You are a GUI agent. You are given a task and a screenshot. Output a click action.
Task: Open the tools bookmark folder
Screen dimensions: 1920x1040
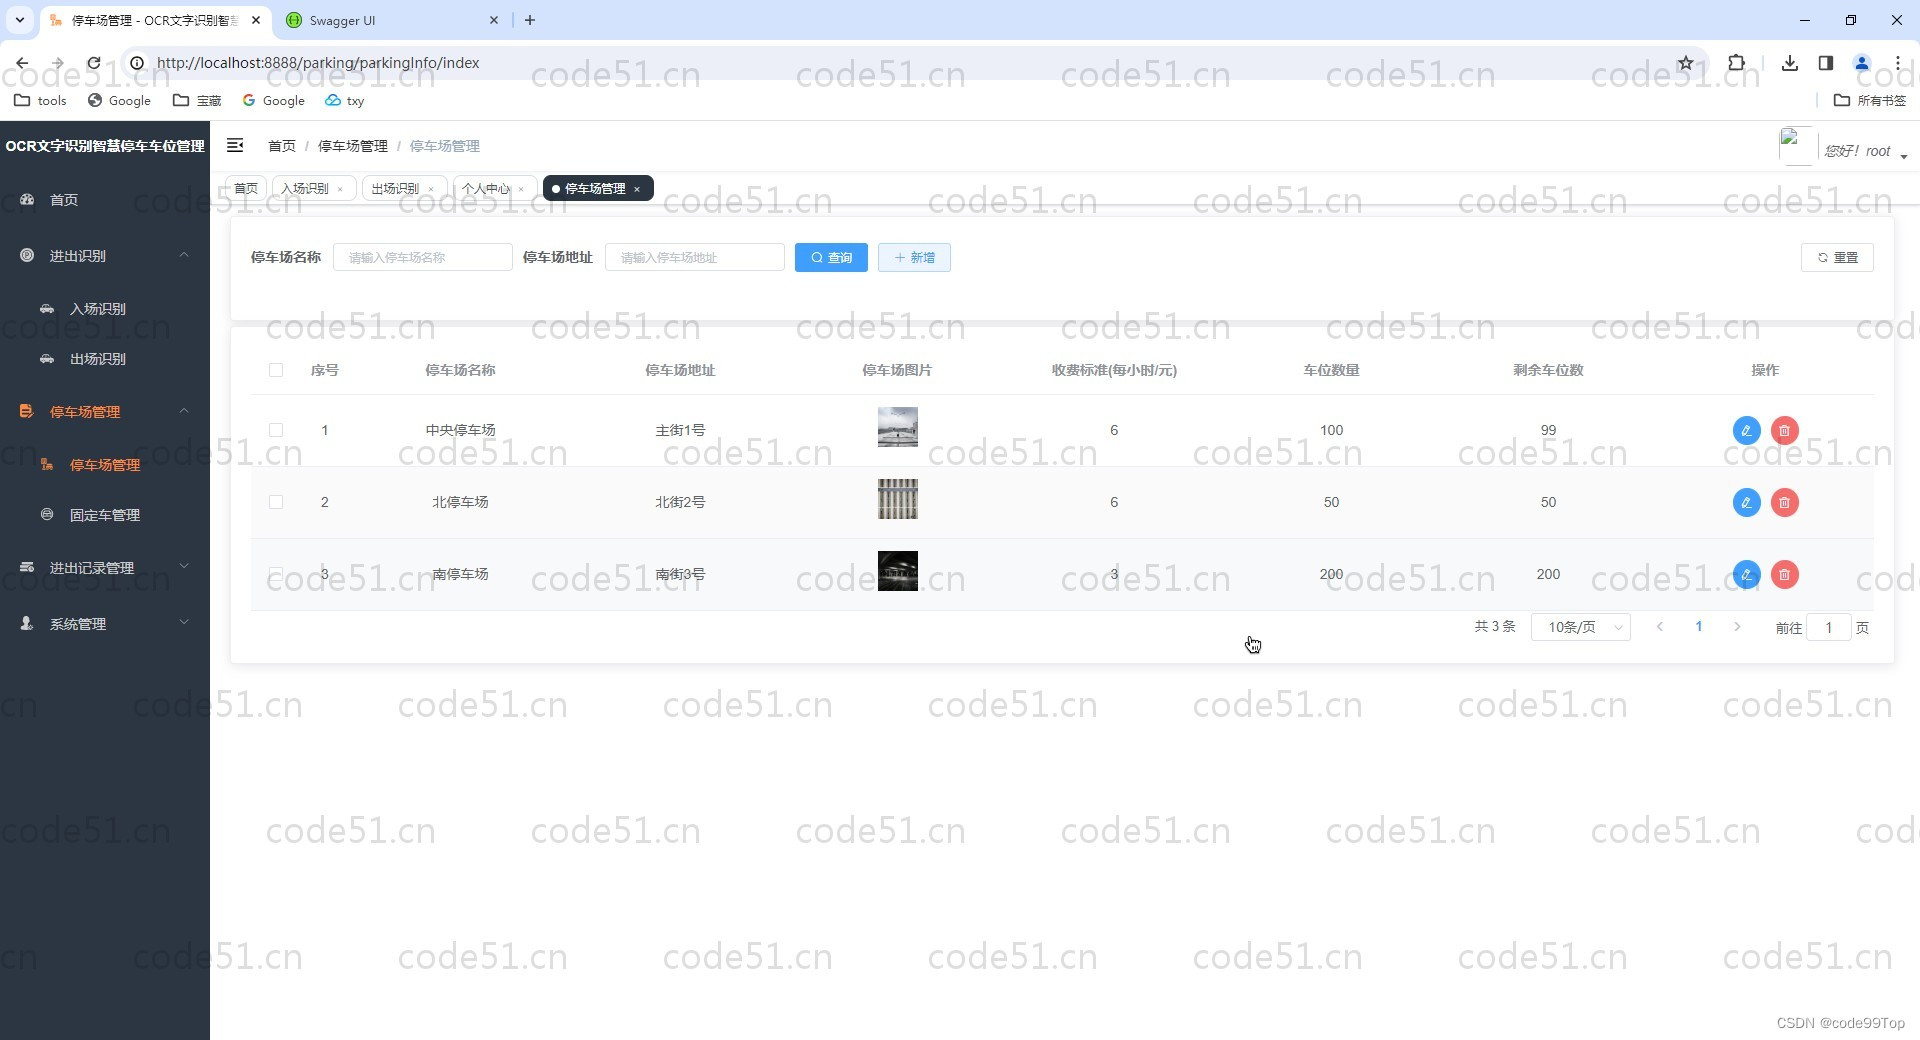coord(40,100)
